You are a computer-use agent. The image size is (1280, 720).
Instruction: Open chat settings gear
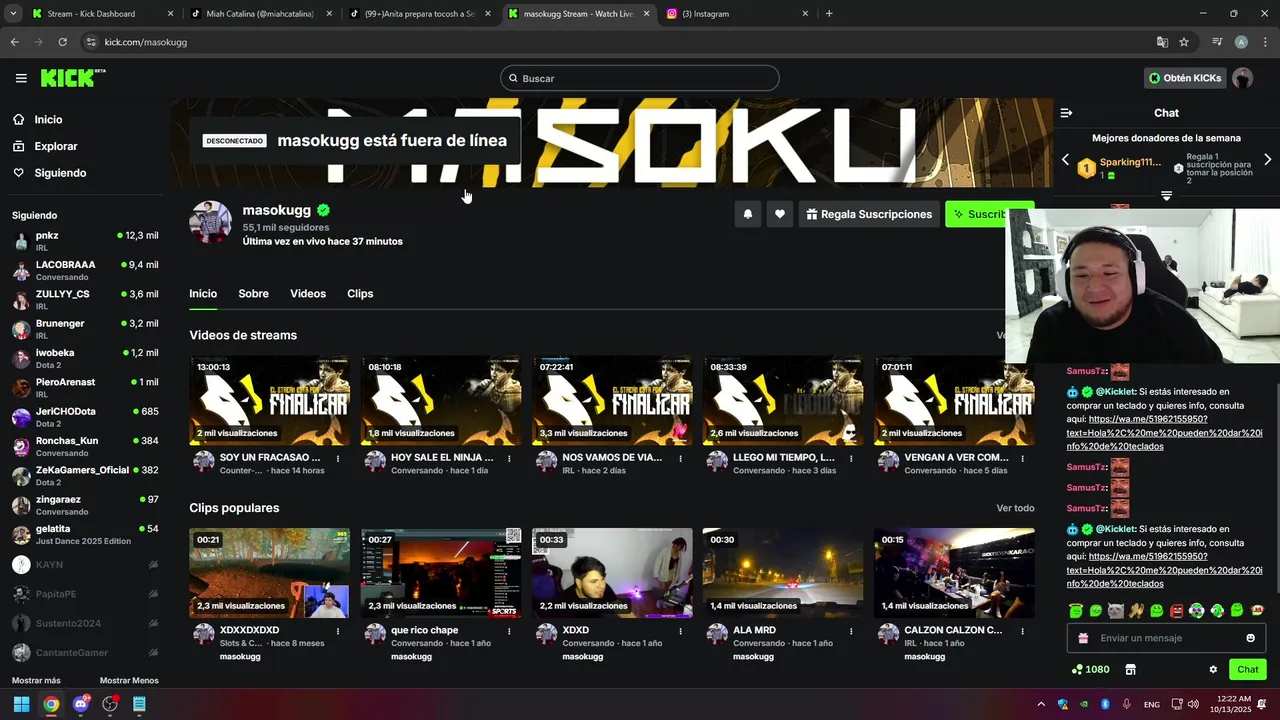tap(1213, 669)
